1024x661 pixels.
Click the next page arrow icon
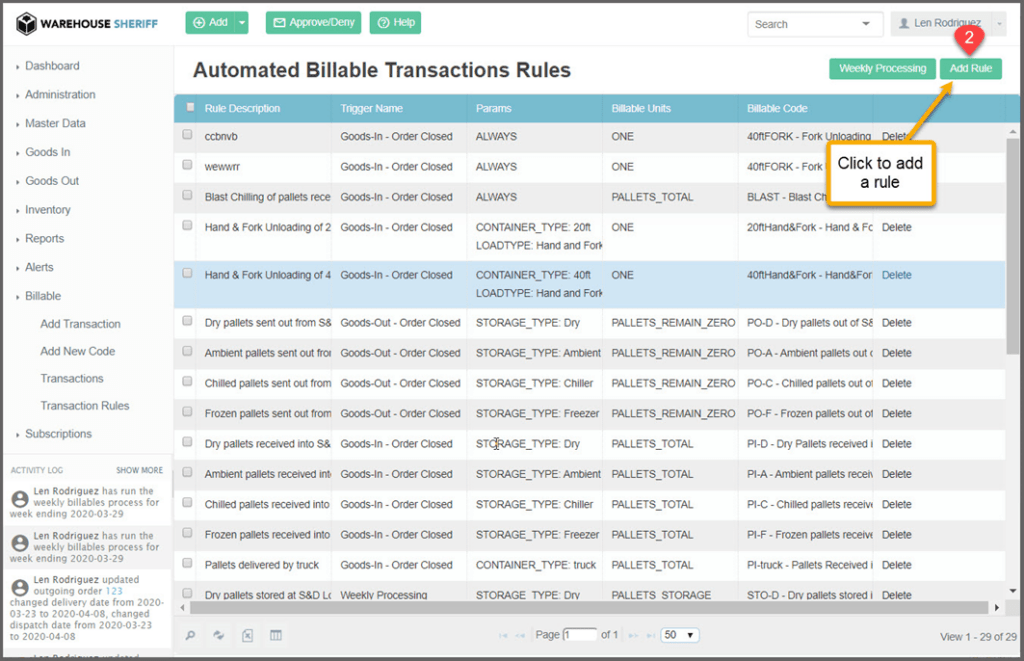(x=636, y=635)
